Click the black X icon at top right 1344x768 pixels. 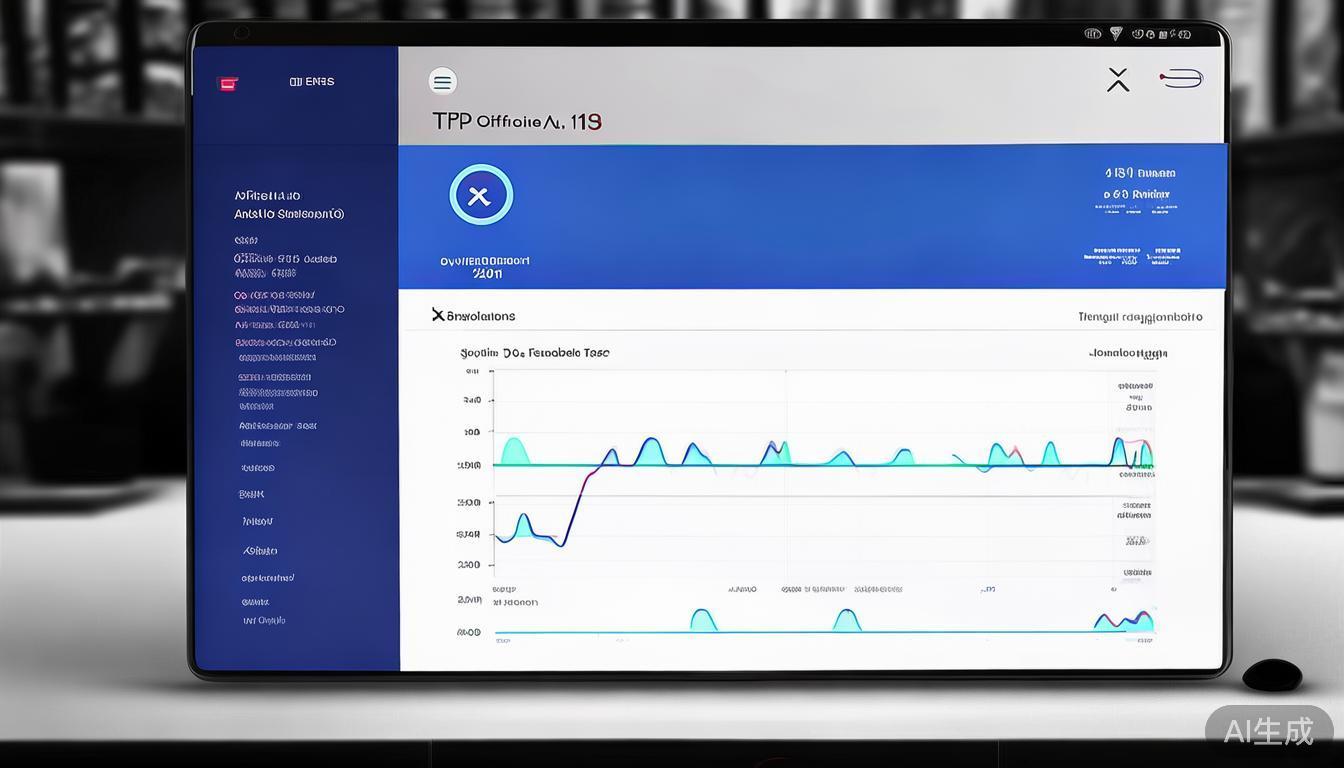coord(1118,80)
